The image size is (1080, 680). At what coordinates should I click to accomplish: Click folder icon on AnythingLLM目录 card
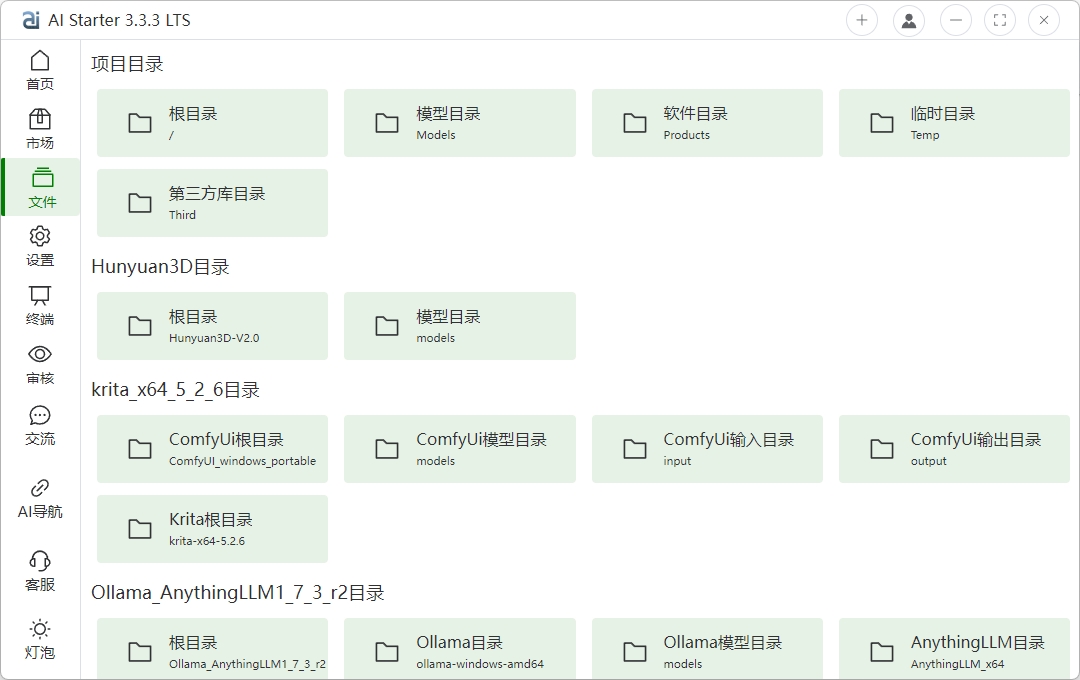[x=882, y=652]
